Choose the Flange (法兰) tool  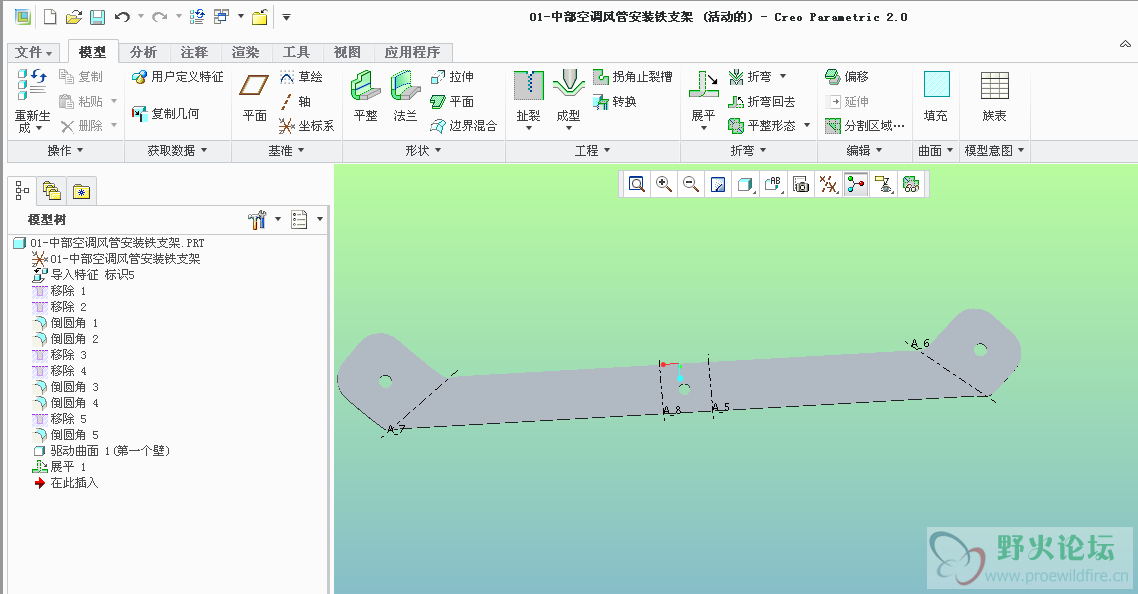[405, 97]
